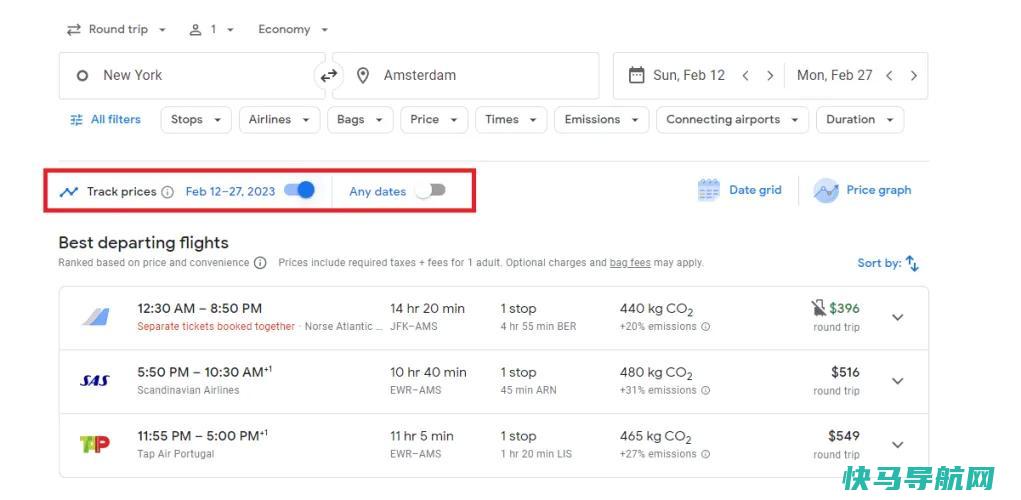
Task: Expand the $549 Tap Air Portugal flight
Action: pyautogui.click(x=898, y=445)
